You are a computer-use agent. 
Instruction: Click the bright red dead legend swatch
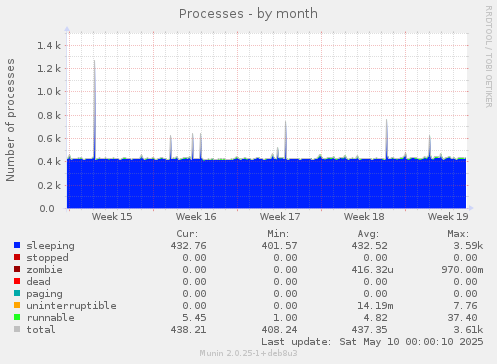pyautogui.click(x=17, y=281)
